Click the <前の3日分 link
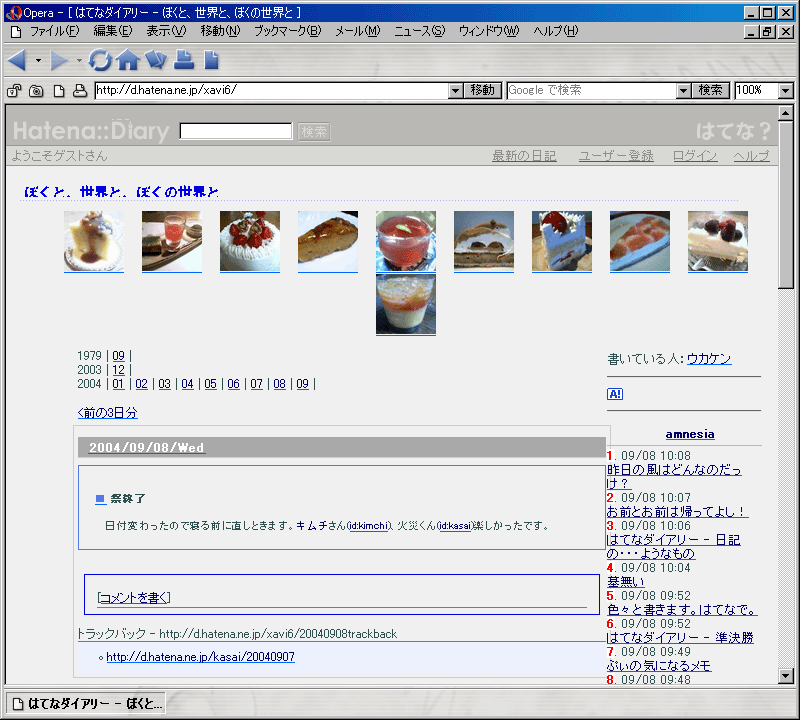Image resolution: width=800 pixels, height=720 pixels. (x=108, y=413)
